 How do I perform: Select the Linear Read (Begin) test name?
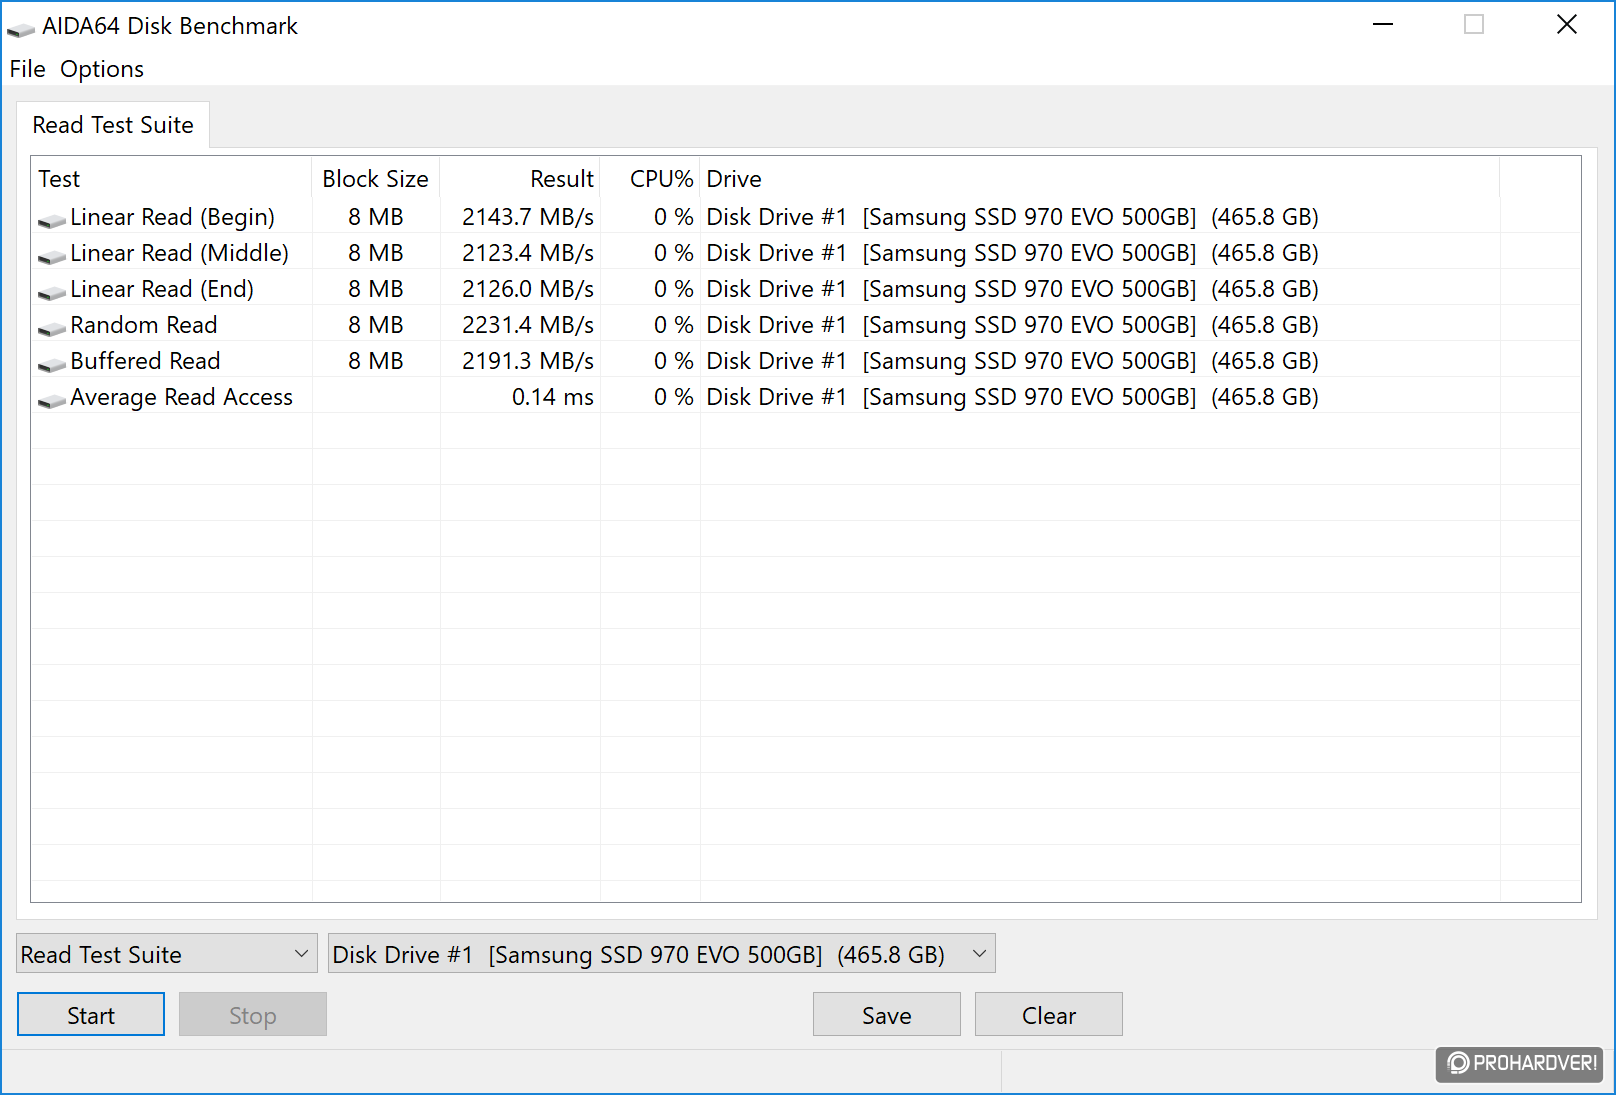coord(172,217)
